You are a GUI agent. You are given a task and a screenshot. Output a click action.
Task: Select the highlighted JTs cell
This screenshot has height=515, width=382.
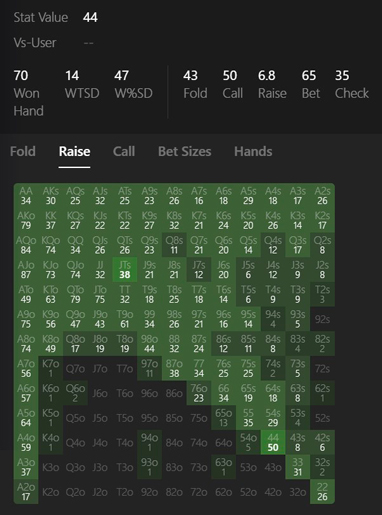[125, 270]
